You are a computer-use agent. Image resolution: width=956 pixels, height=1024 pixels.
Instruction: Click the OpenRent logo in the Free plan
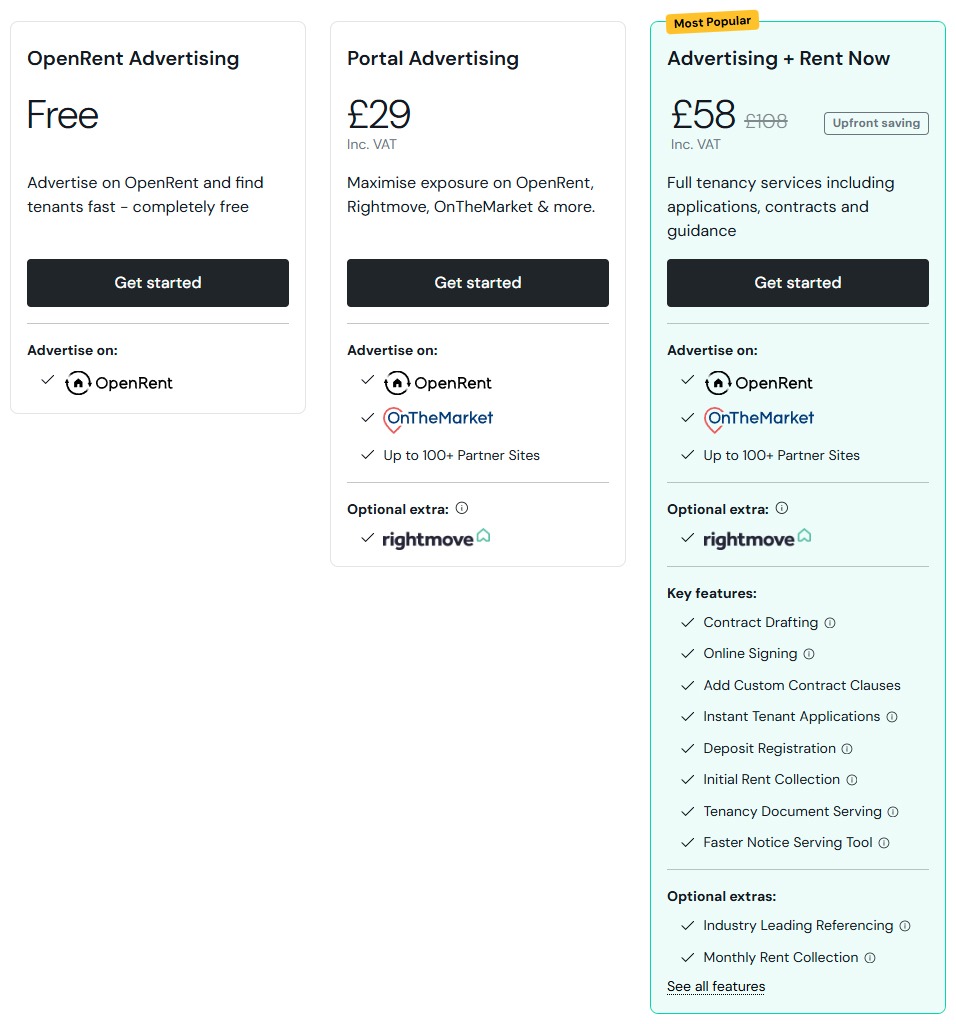pos(119,383)
